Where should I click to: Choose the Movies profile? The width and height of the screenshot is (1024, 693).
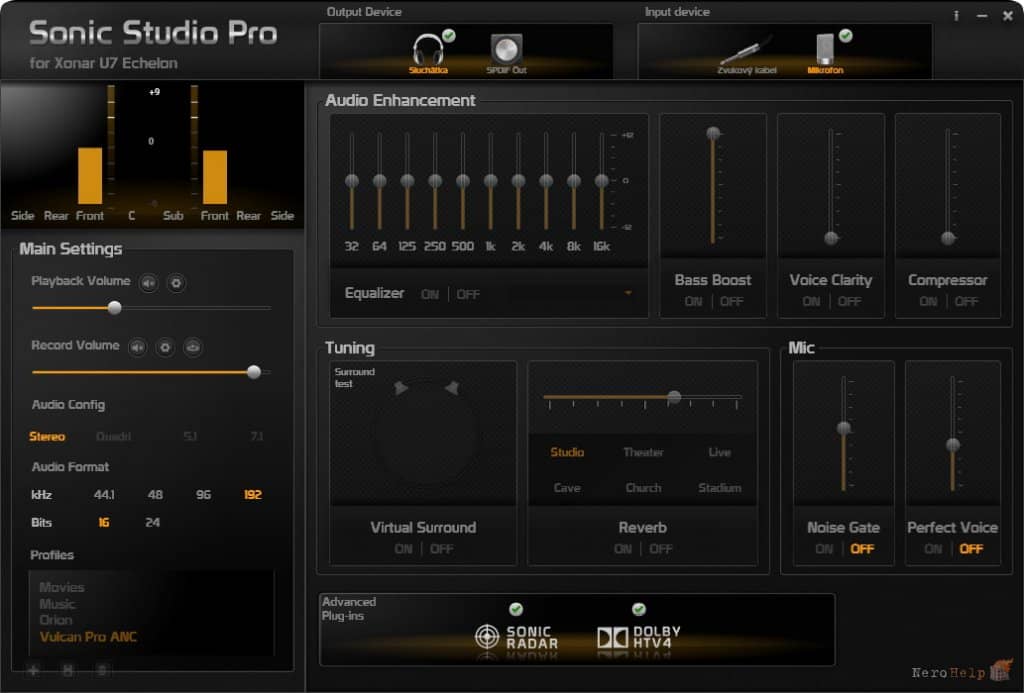coord(61,587)
